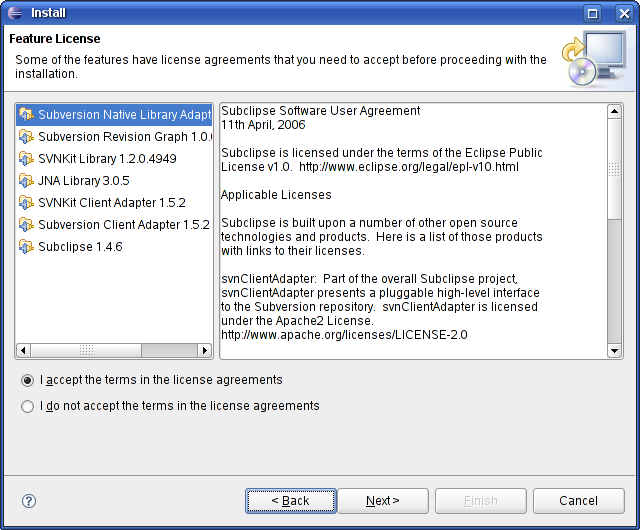Go to the previous page with Back

[x=291, y=501]
